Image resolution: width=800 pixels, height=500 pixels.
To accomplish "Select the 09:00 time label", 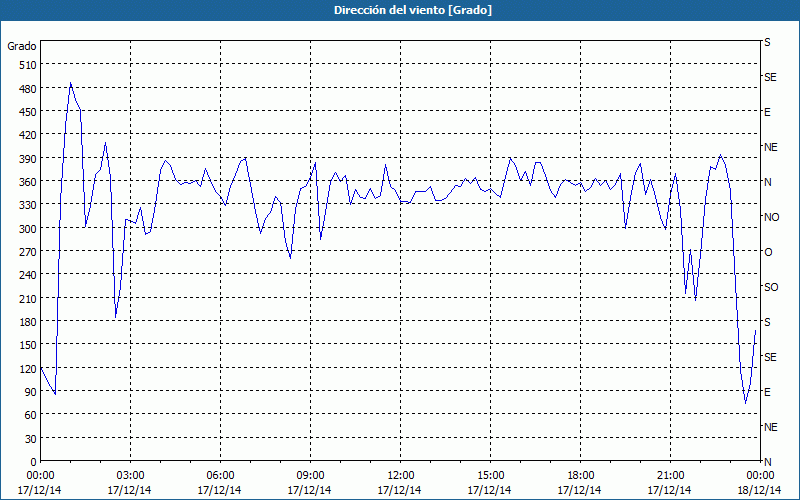I will tap(310, 476).
